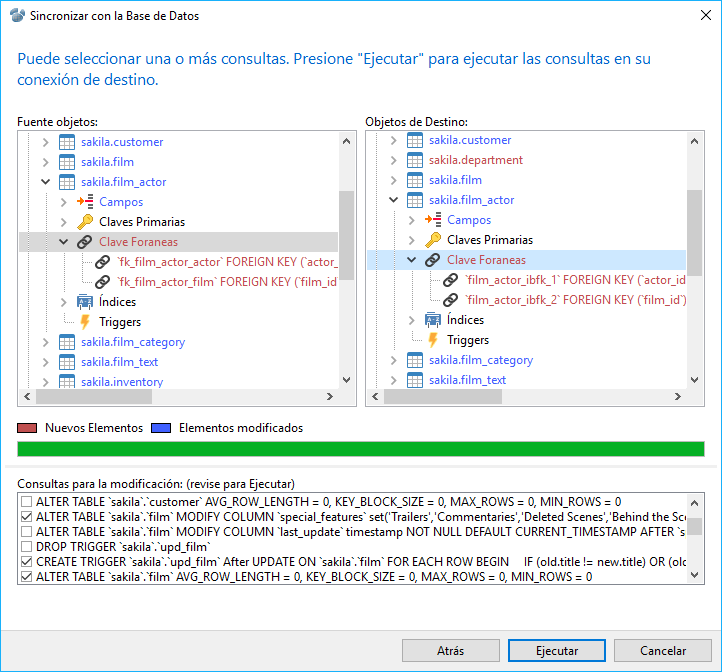Select `fk_film_actor_actor` FOREIGN KEY row
722x672 pixels.
[227, 262]
